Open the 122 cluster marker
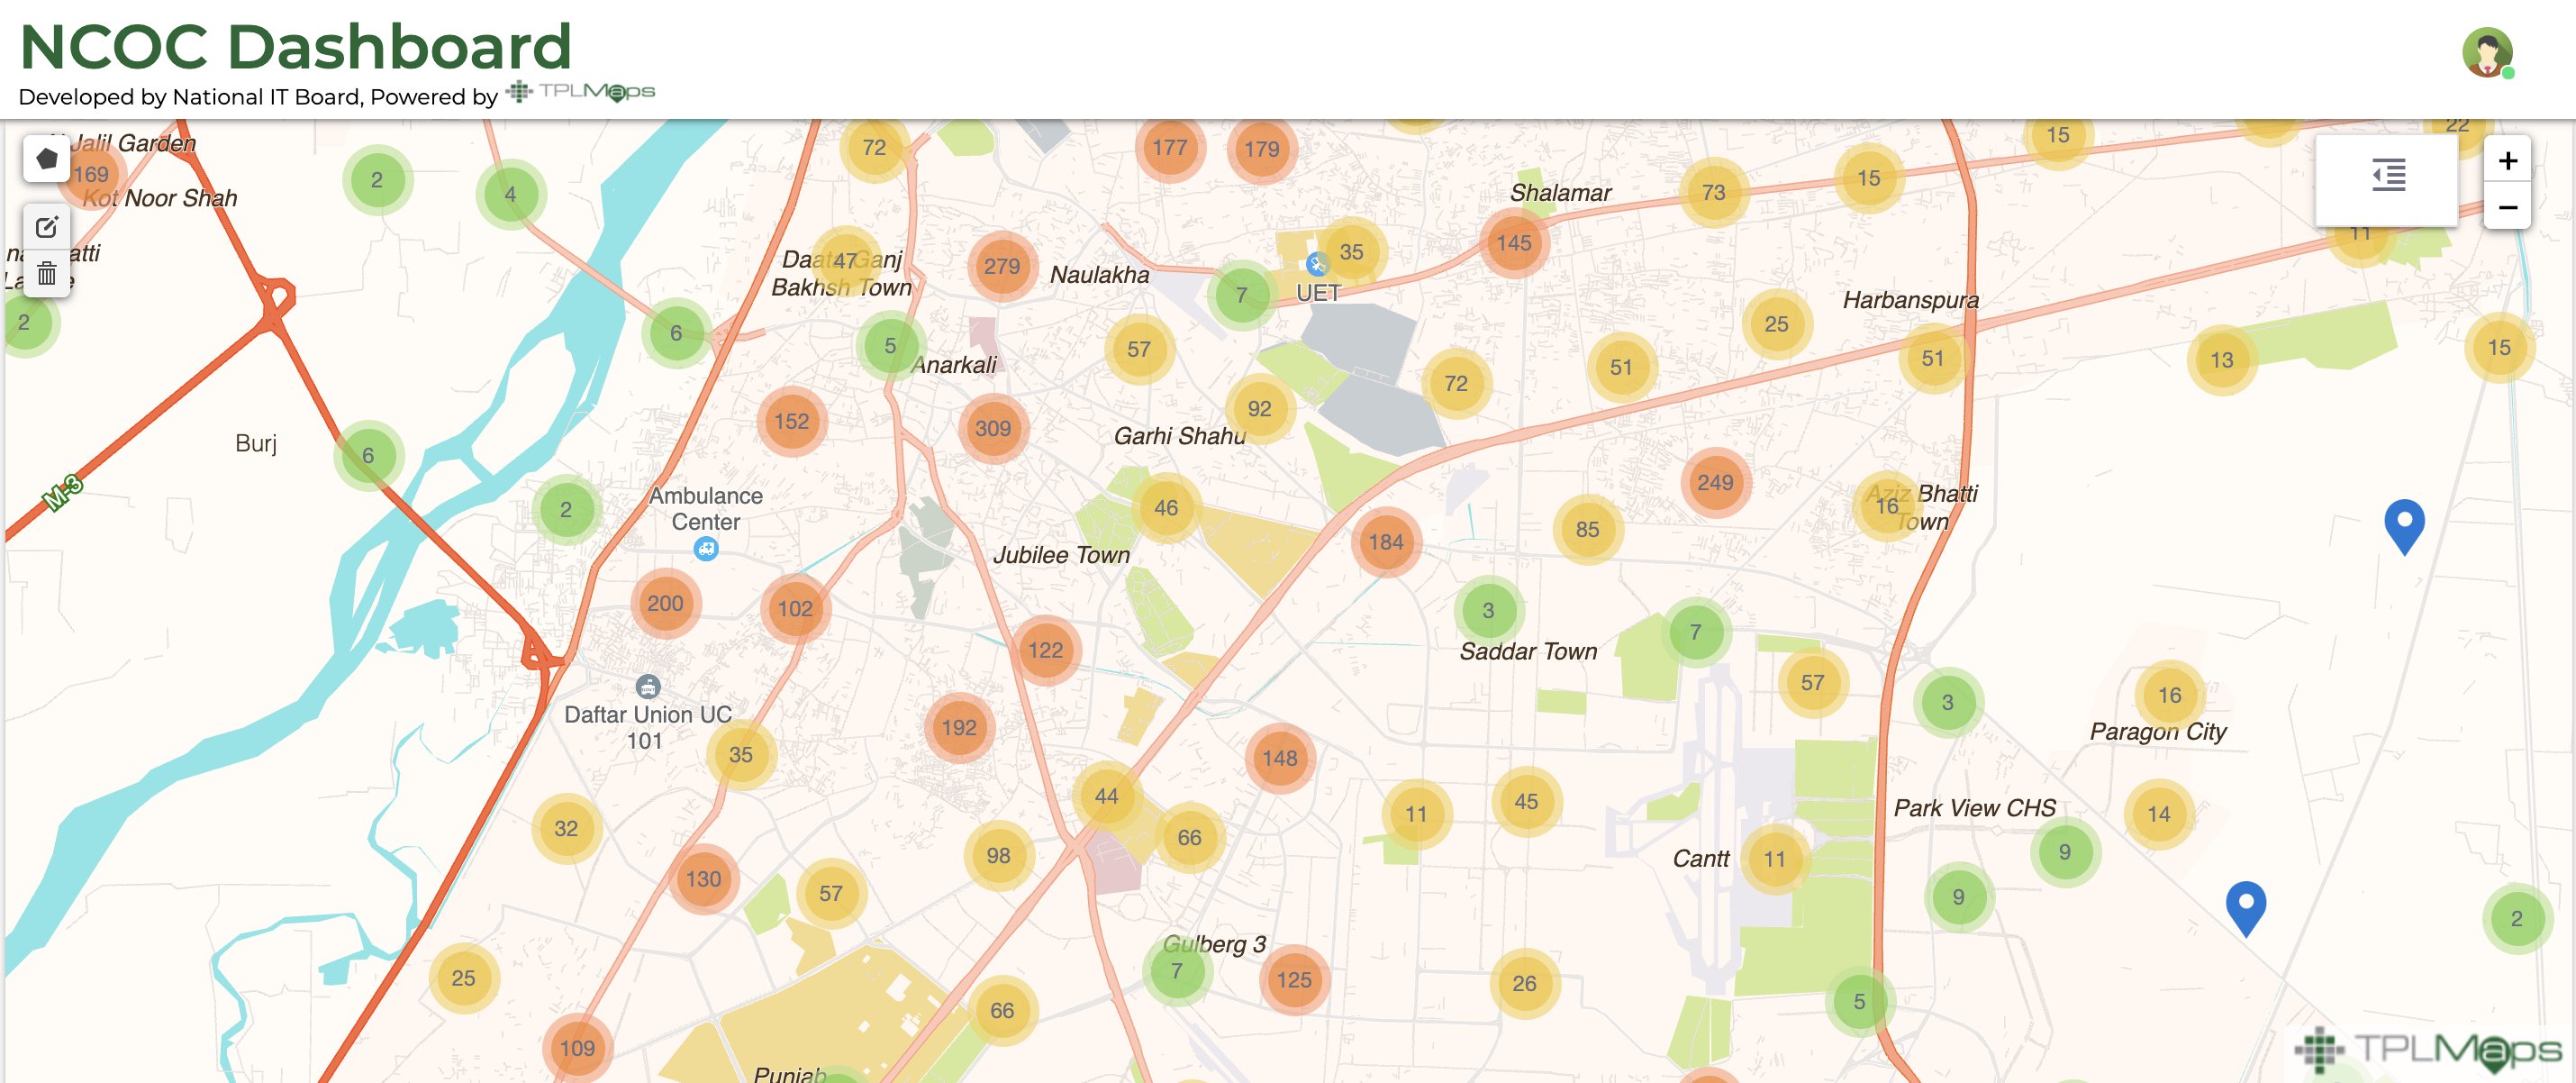The width and height of the screenshot is (2576, 1083). 1045,650
